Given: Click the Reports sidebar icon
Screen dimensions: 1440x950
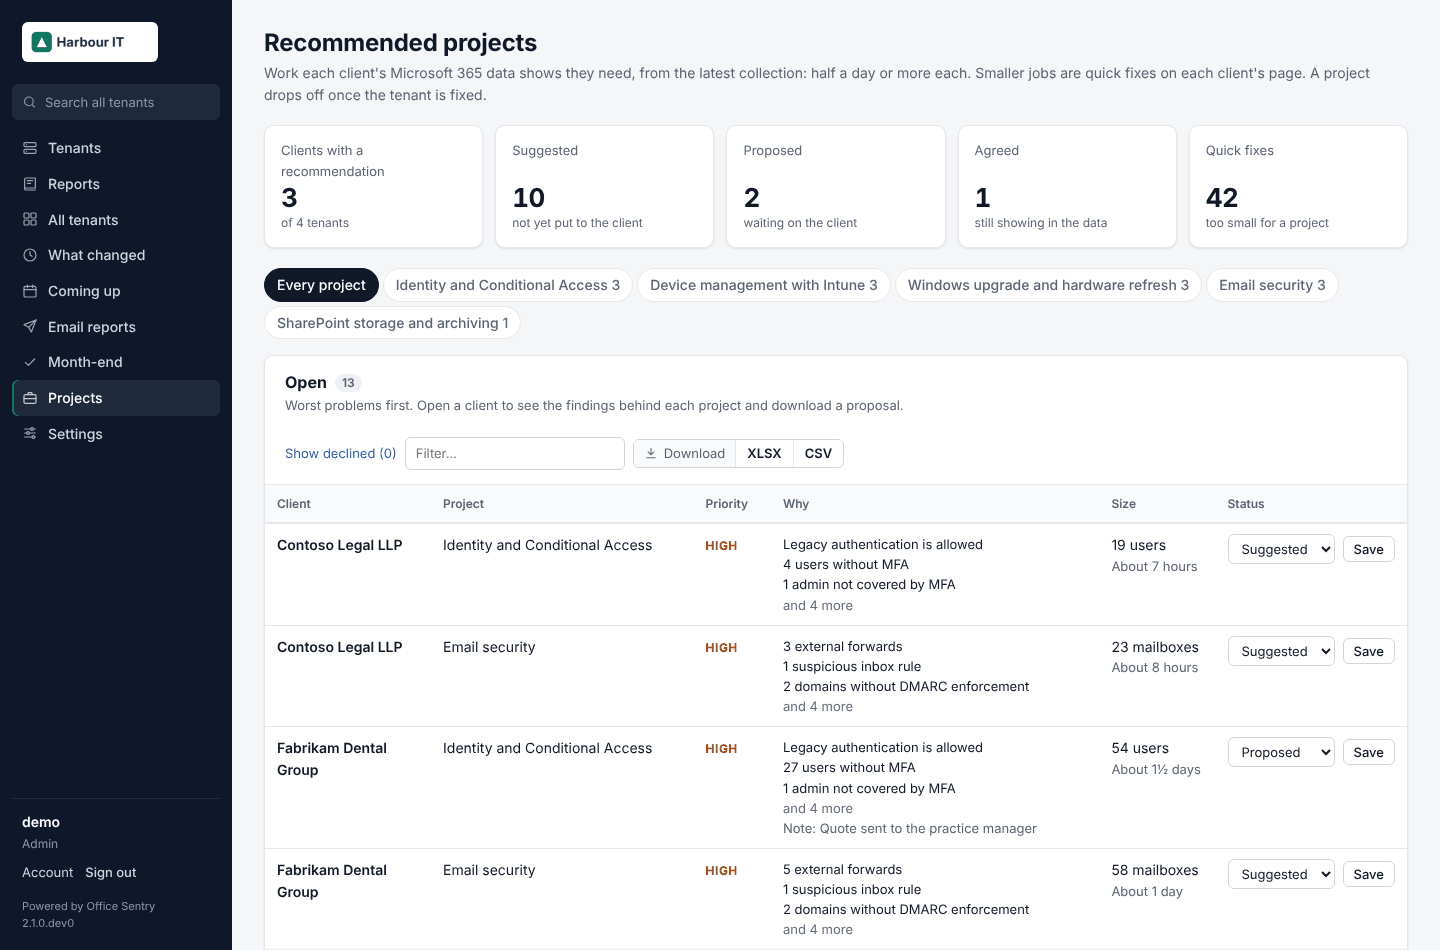Looking at the screenshot, I should [30, 184].
